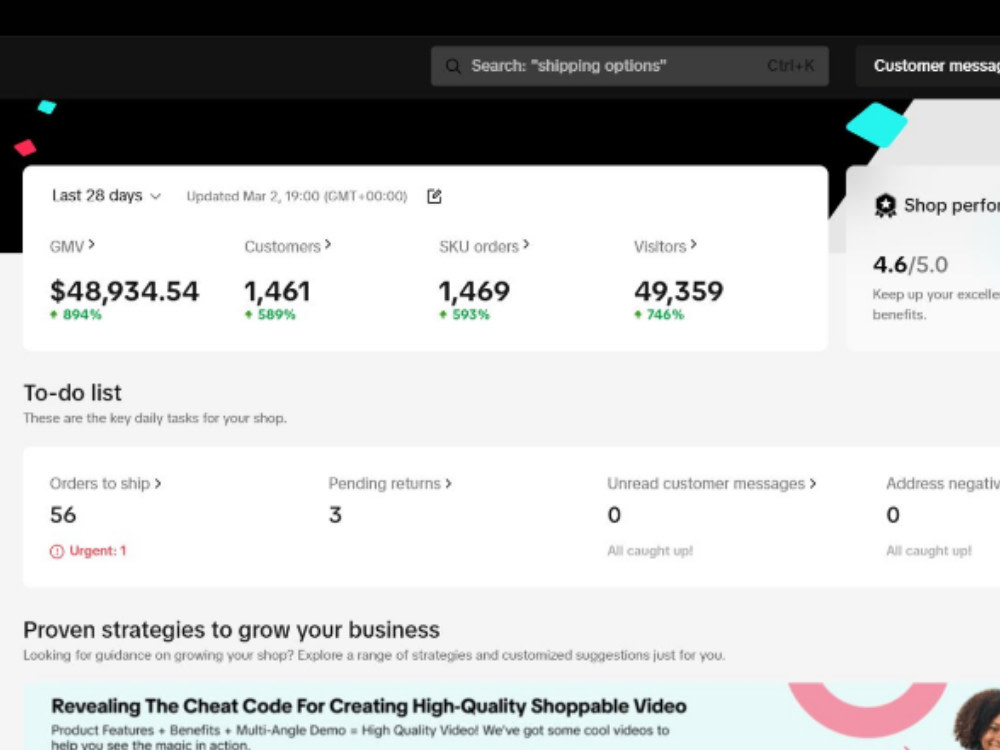Click Customers value 1,461
1000x750 pixels.
277,291
